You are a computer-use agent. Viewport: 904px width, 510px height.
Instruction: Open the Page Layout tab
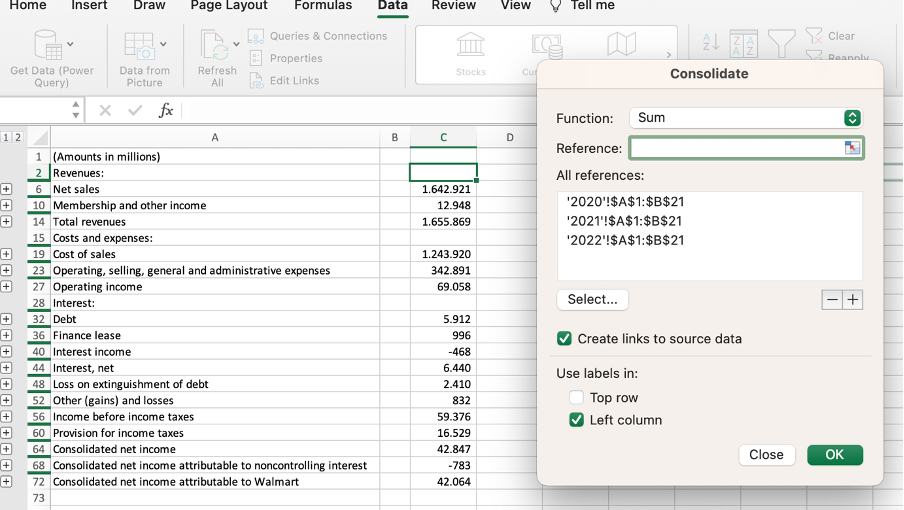[229, 6]
